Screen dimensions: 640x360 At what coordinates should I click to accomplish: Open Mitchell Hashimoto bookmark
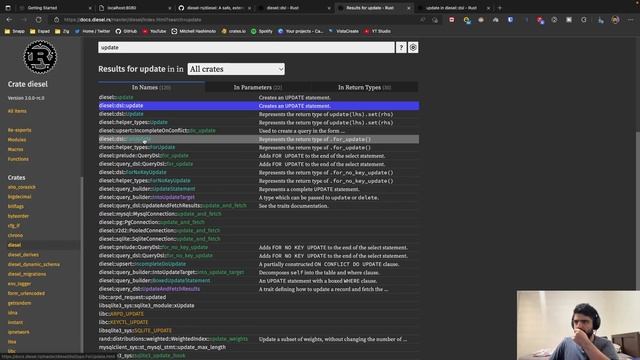tap(193, 31)
